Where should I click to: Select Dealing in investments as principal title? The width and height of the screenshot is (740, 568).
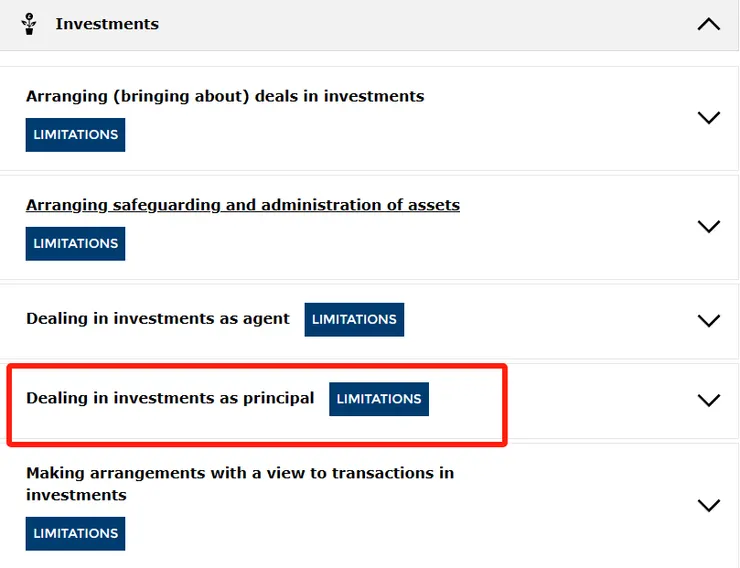[170, 398]
